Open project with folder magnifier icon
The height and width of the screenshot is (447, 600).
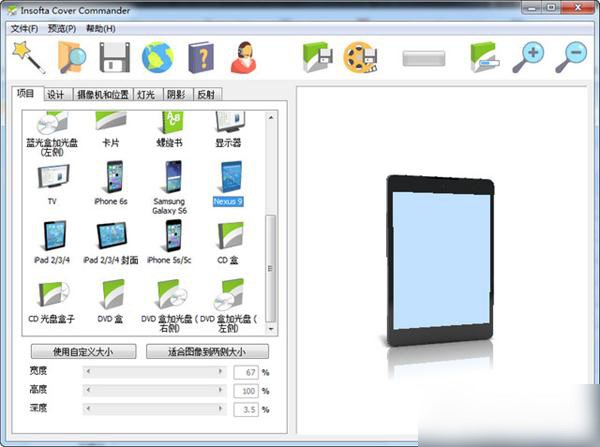click(72, 57)
